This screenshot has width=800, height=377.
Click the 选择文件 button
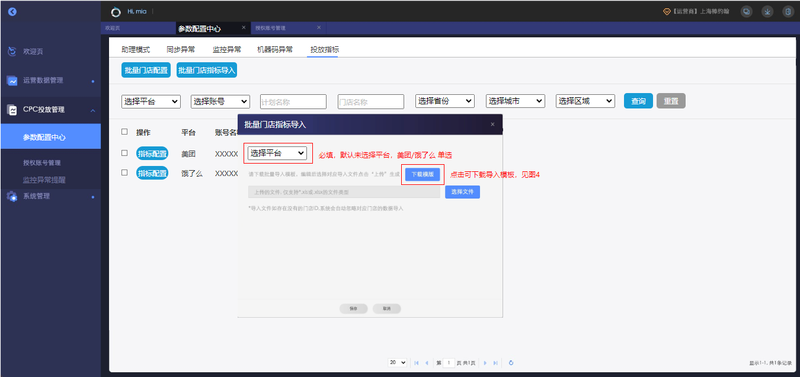[x=462, y=192]
